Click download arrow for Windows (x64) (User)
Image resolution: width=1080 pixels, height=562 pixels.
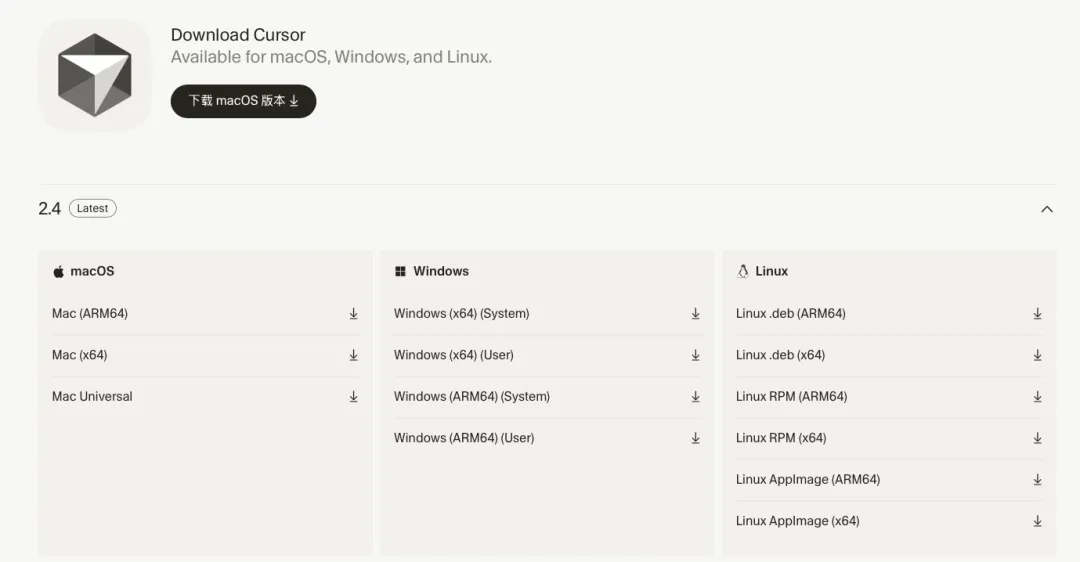click(x=696, y=355)
